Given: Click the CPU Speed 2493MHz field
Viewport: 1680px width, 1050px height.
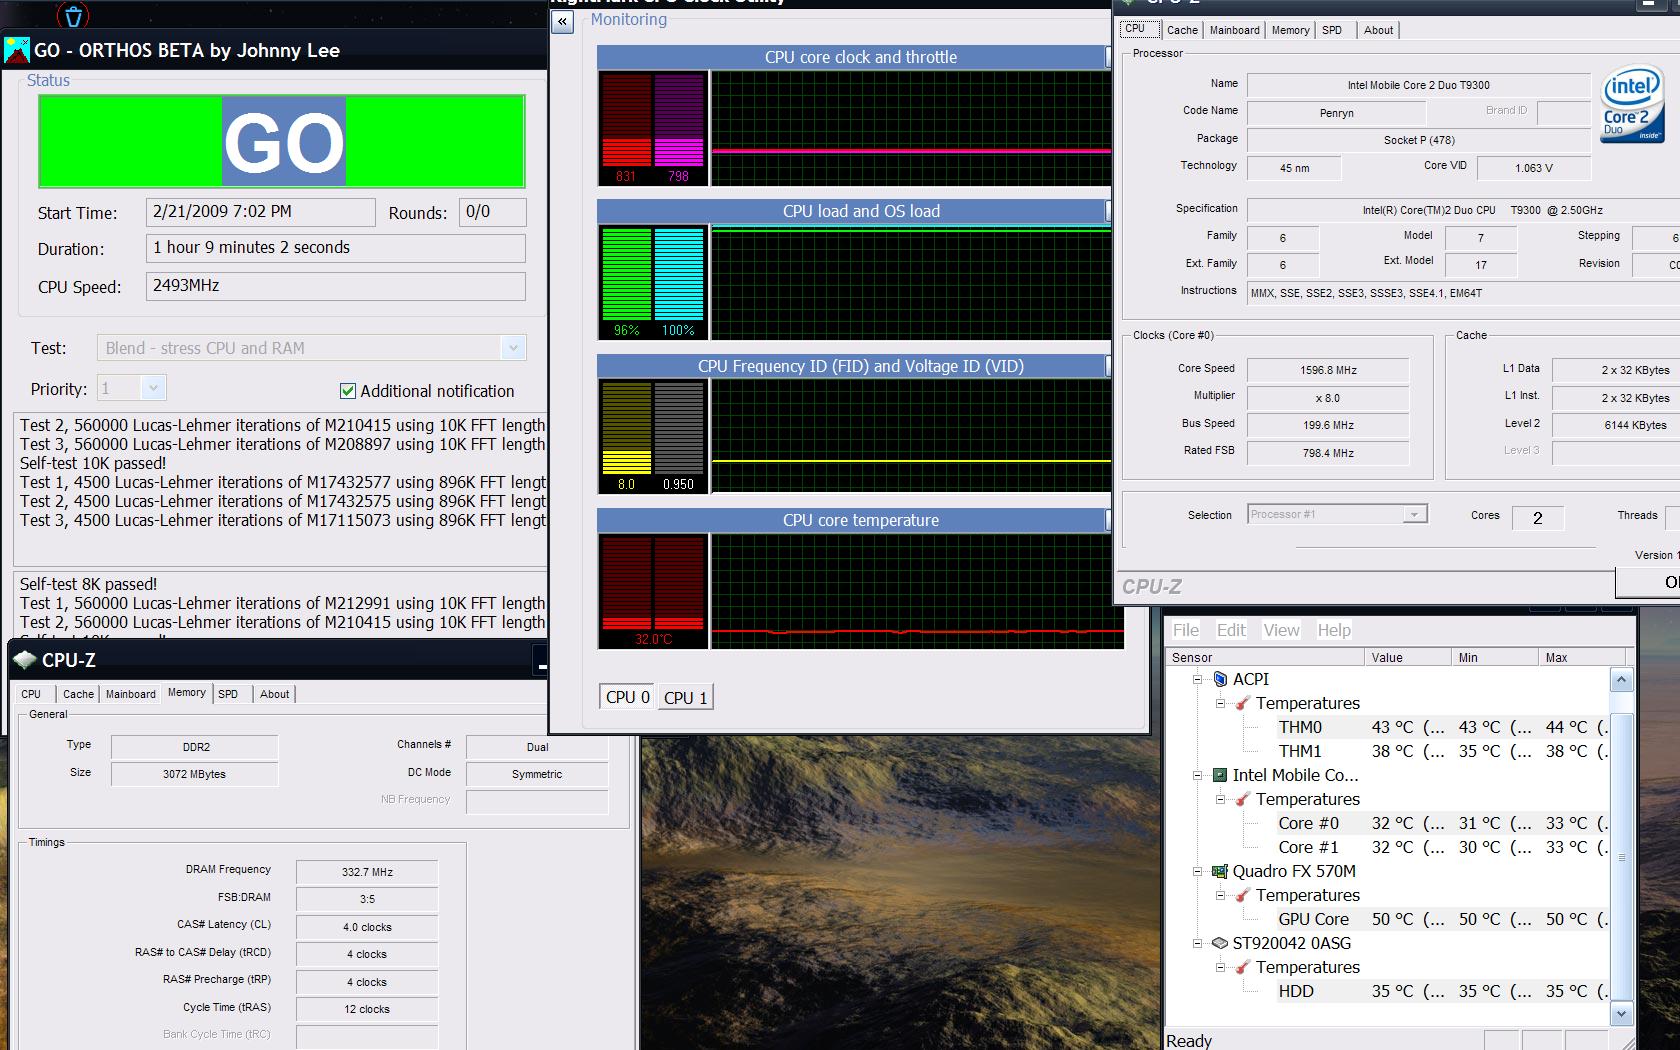Looking at the screenshot, I should 336,286.
